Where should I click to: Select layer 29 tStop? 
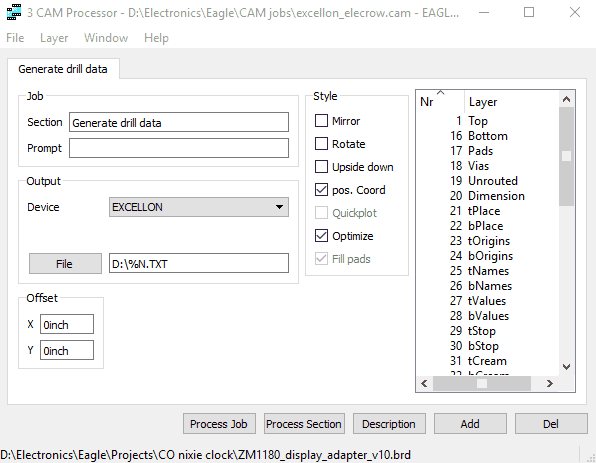(488, 331)
